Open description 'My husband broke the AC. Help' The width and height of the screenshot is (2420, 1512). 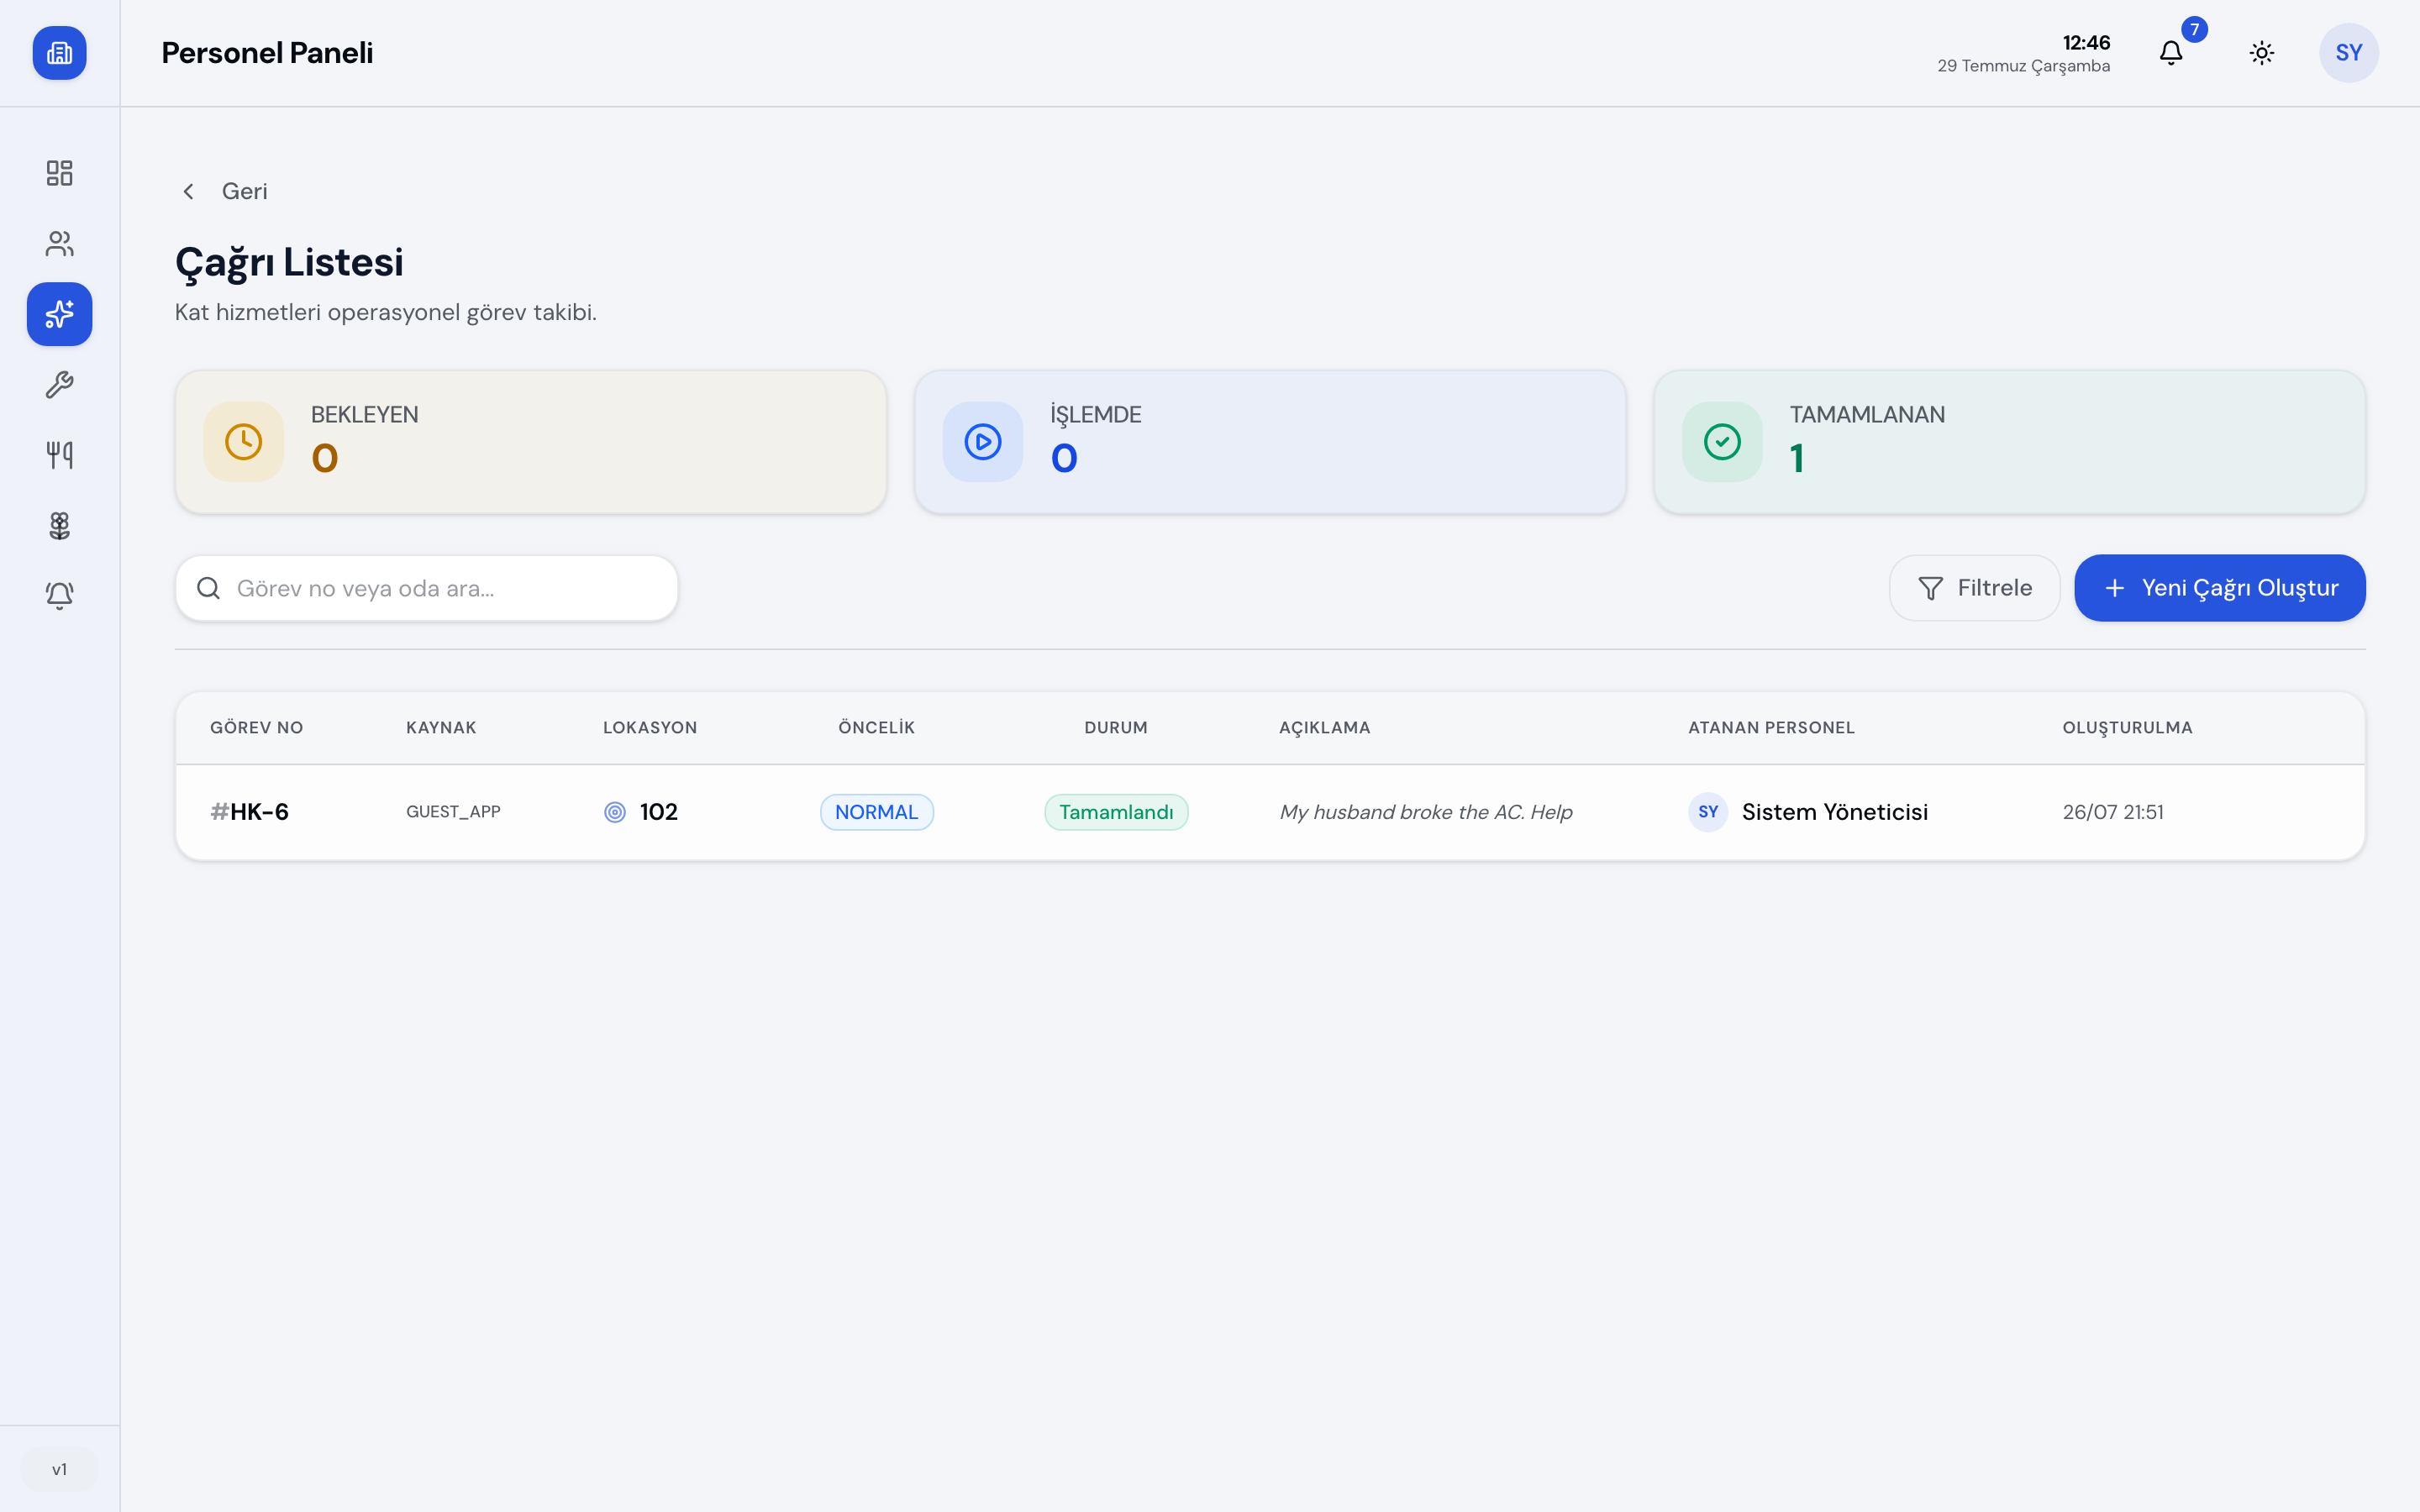(x=1426, y=812)
